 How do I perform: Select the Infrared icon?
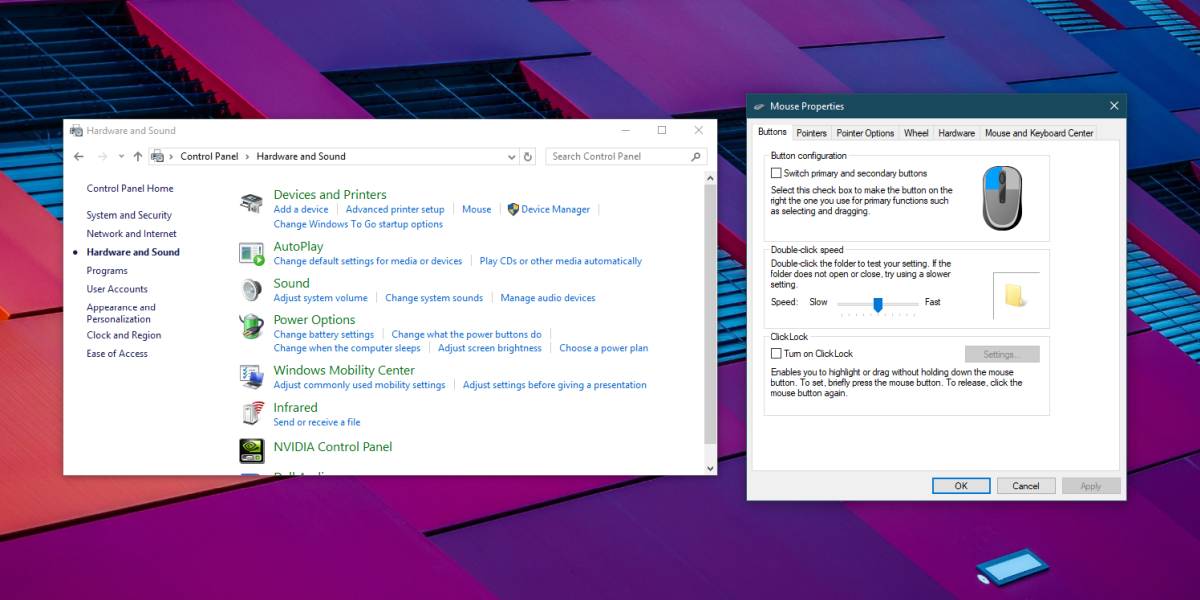click(x=253, y=413)
